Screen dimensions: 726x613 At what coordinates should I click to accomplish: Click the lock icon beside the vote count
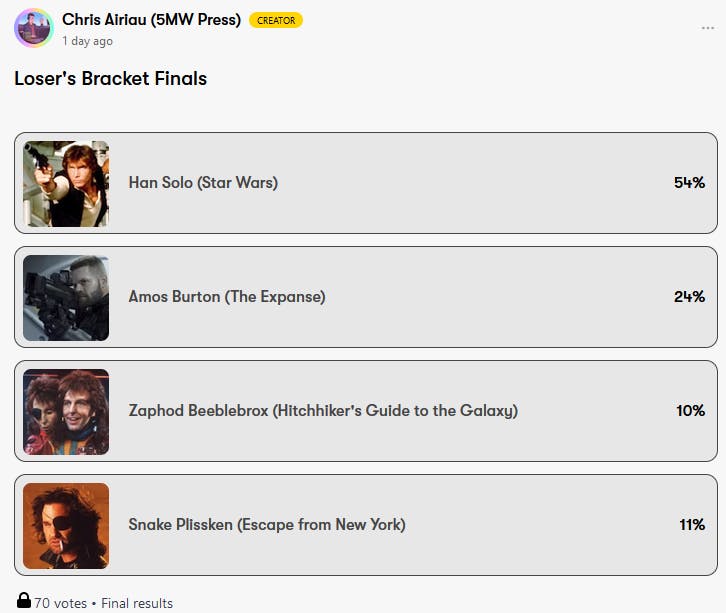point(24,601)
